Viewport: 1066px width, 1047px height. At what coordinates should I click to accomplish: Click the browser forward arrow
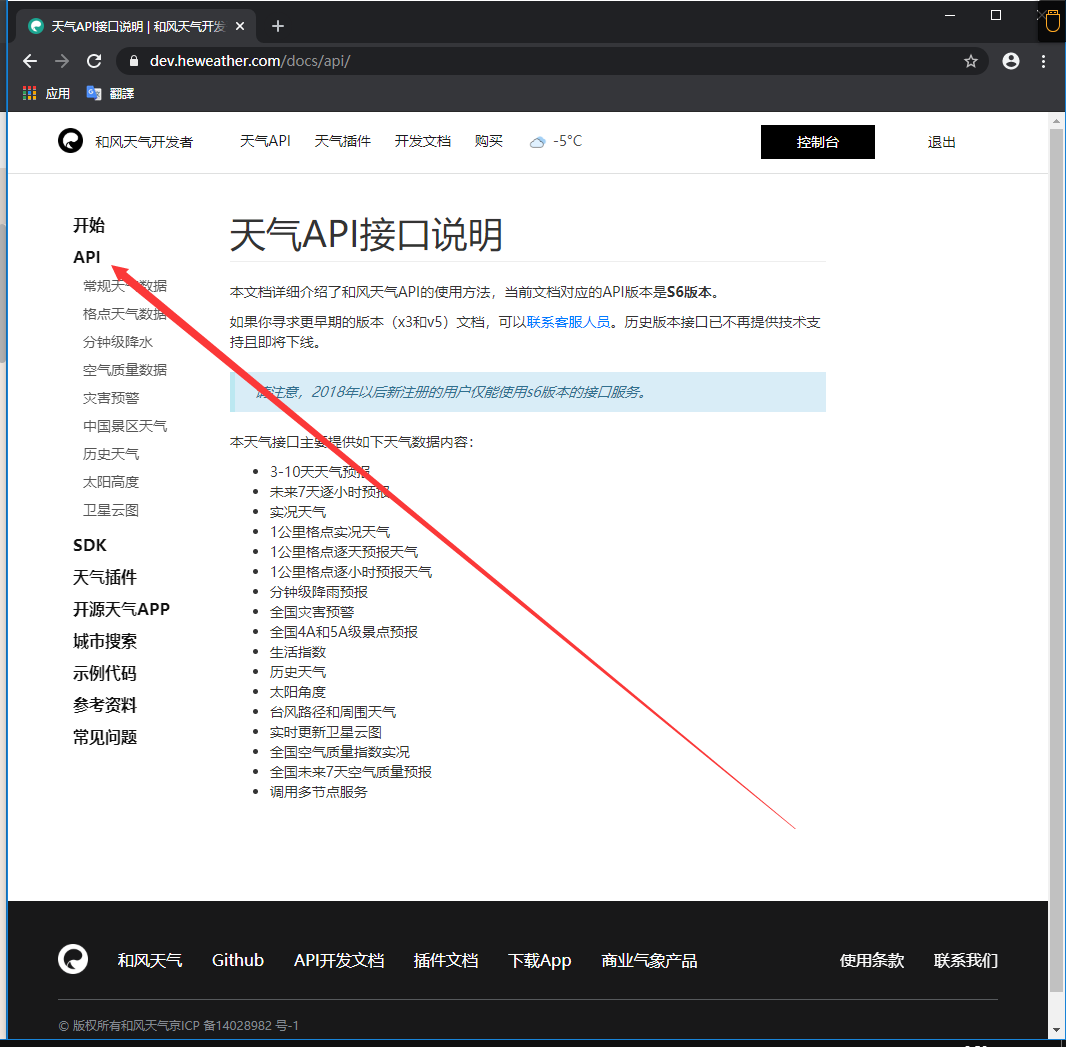(x=62, y=61)
